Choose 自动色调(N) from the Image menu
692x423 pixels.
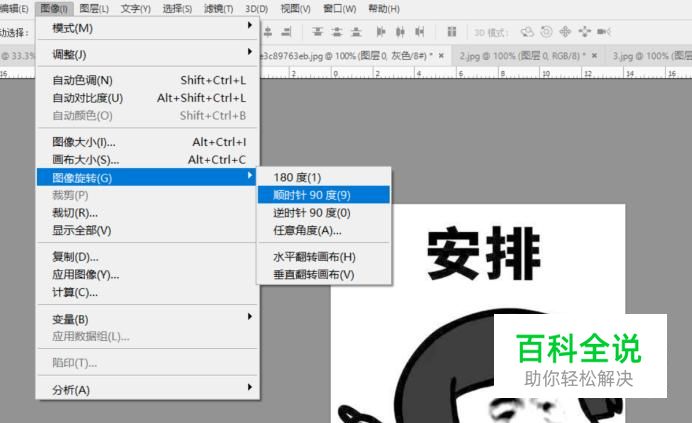[147, 80]
